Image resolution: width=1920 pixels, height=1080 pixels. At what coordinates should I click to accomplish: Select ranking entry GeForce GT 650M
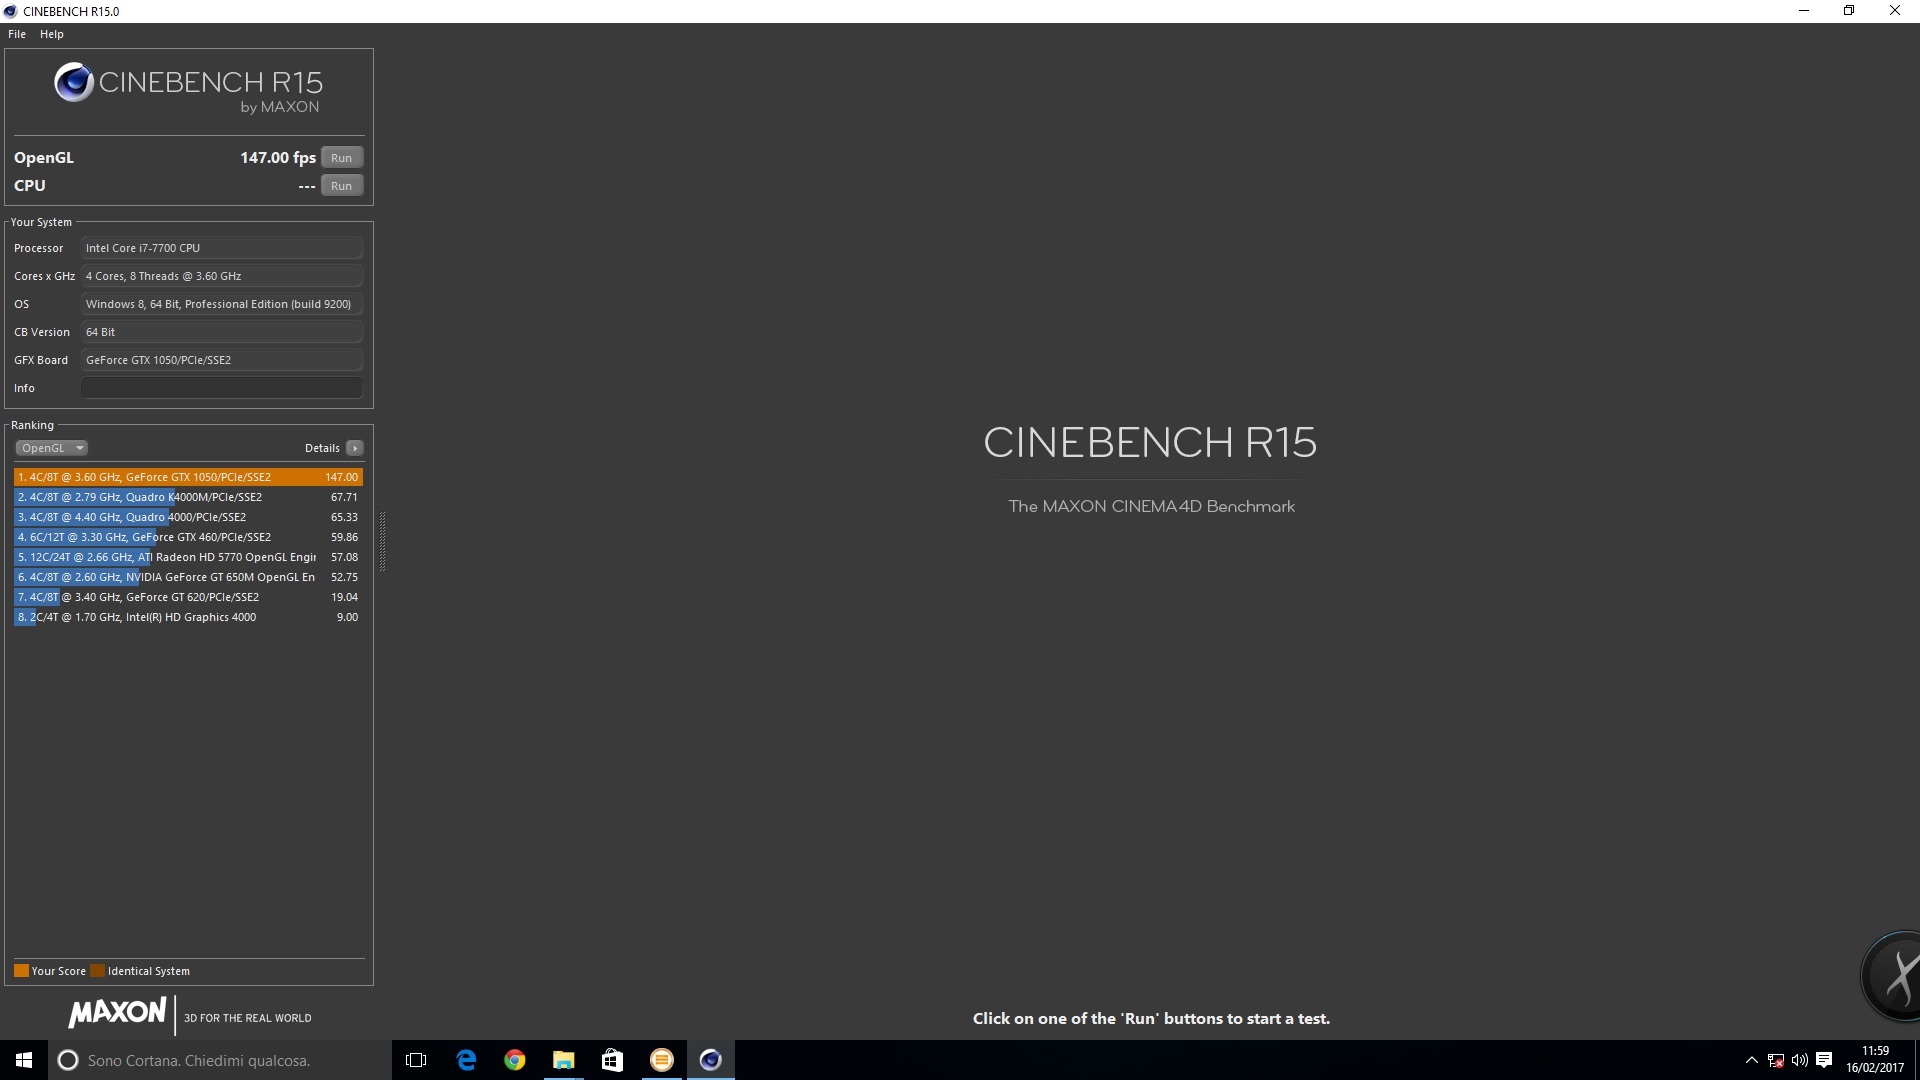[188, 577]
